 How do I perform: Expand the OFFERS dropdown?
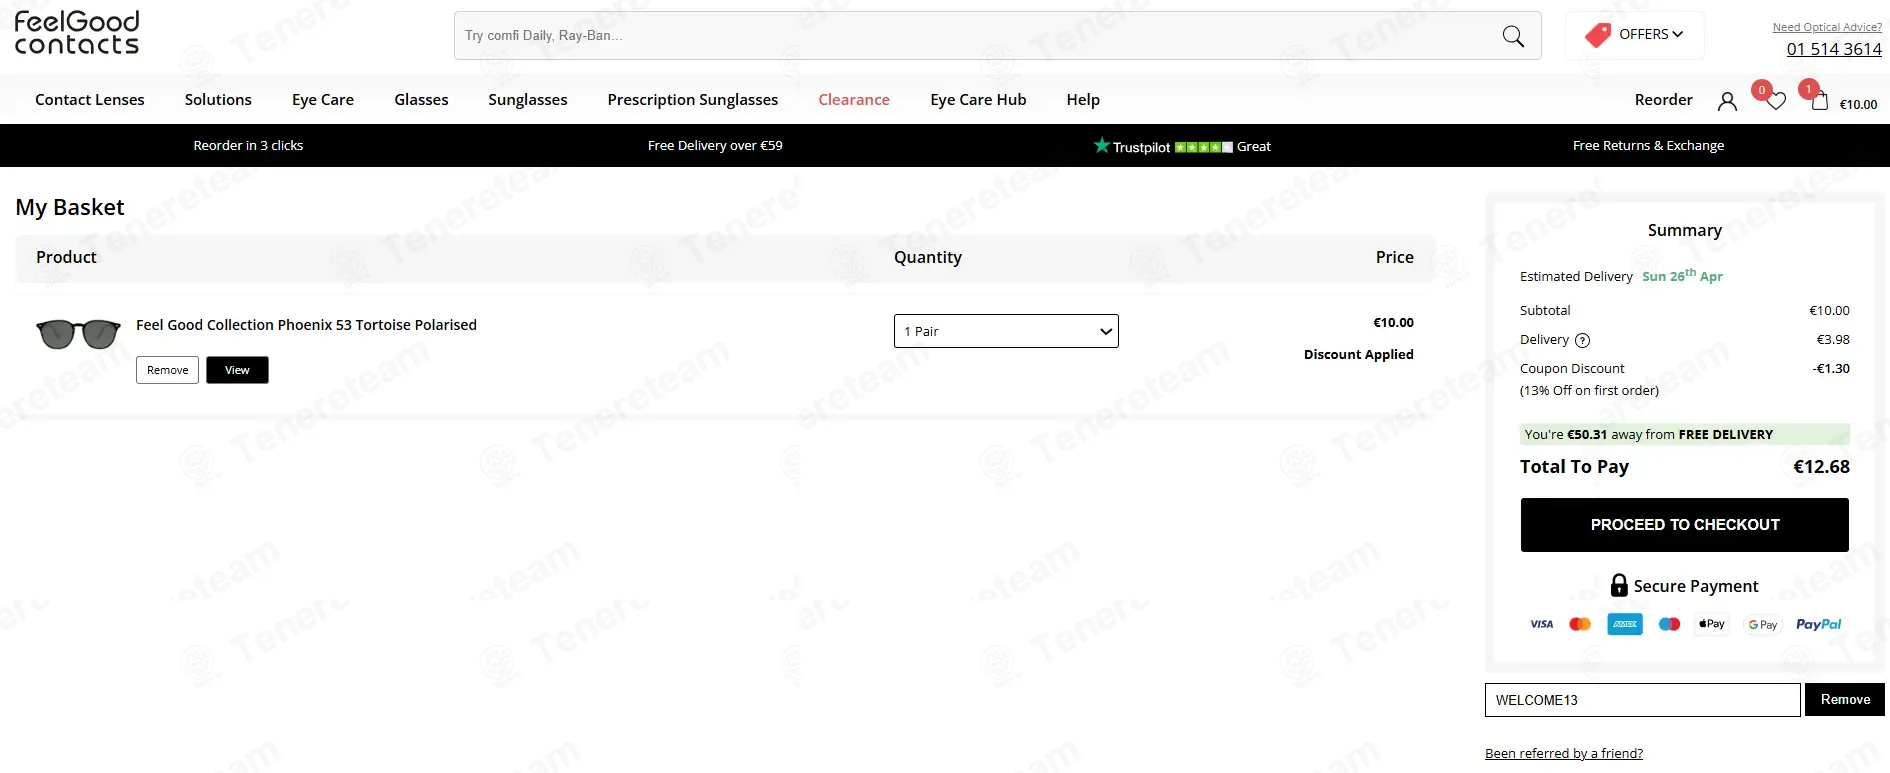[1650, 34]
